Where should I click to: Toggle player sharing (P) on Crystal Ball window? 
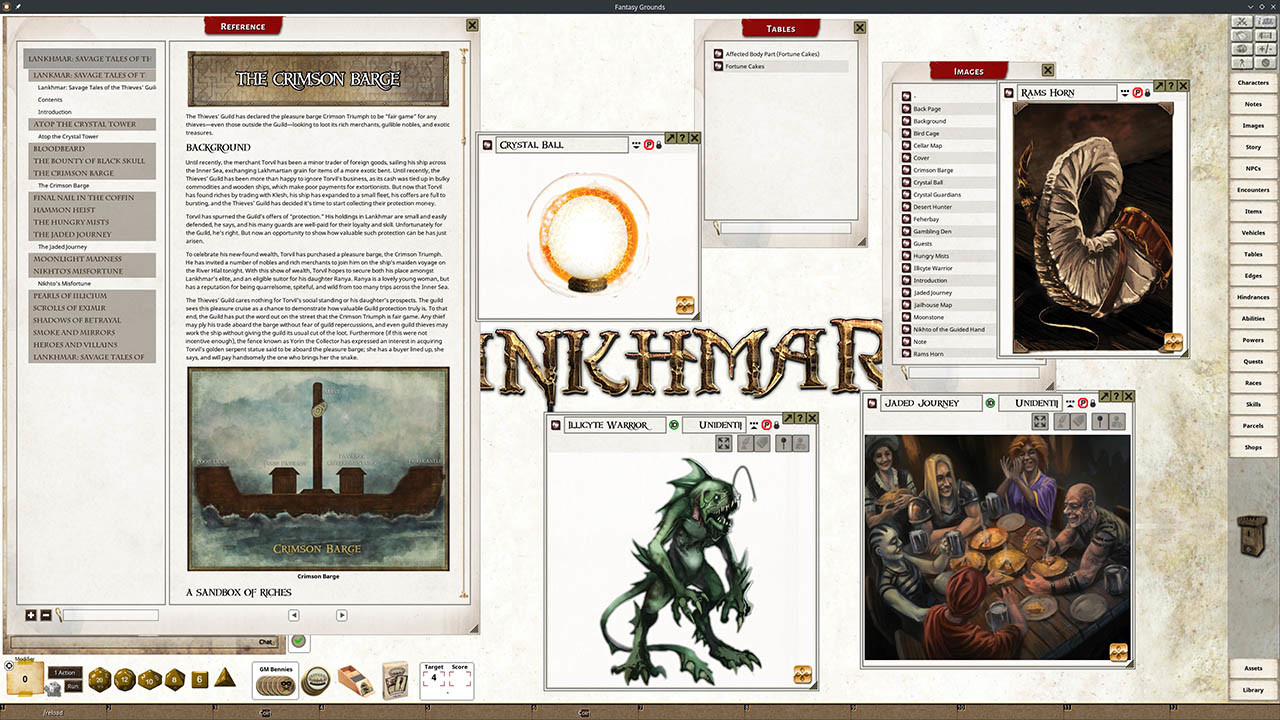pos(648,145)
